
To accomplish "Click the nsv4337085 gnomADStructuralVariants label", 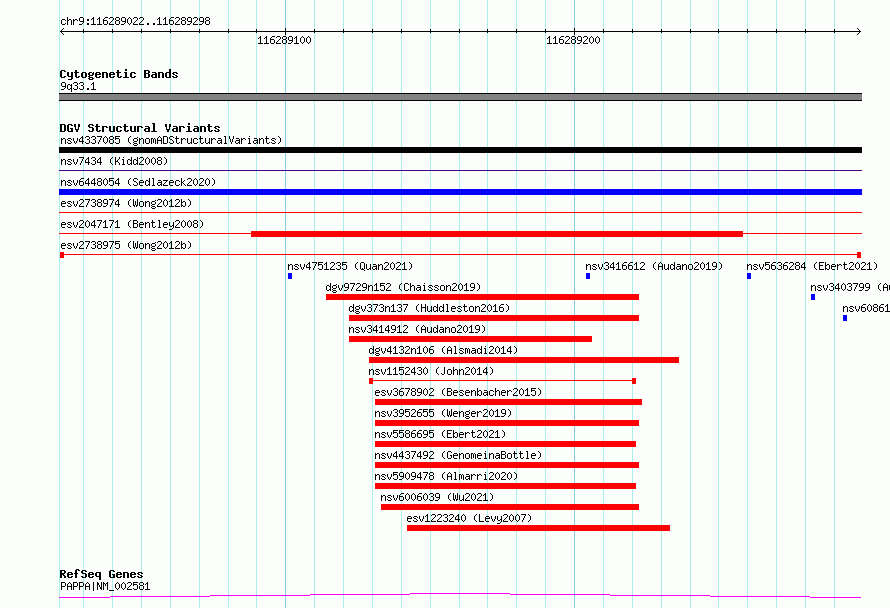I will [x=171, y=140].
